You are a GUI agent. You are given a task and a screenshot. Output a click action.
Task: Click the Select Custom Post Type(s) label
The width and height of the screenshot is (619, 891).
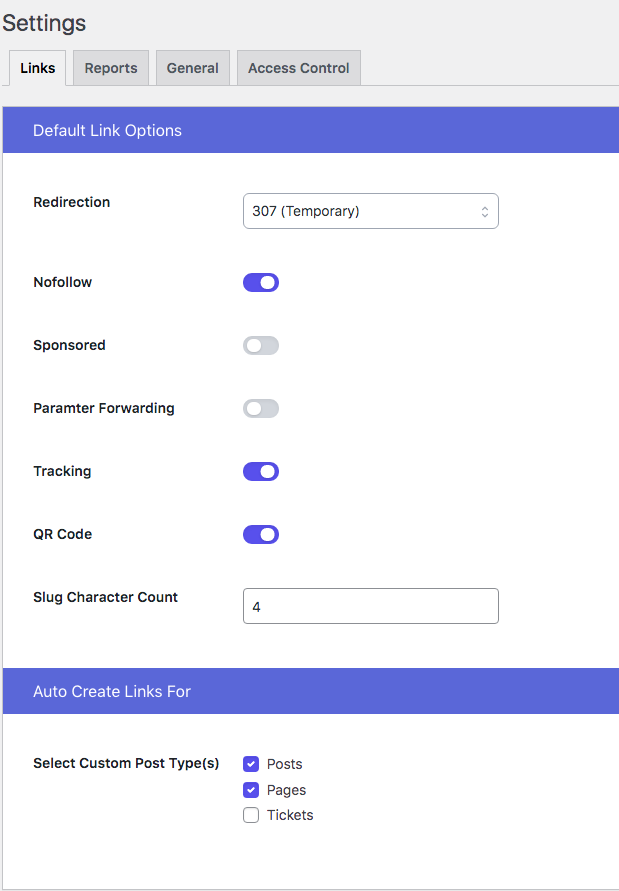[x=126, y=763]
